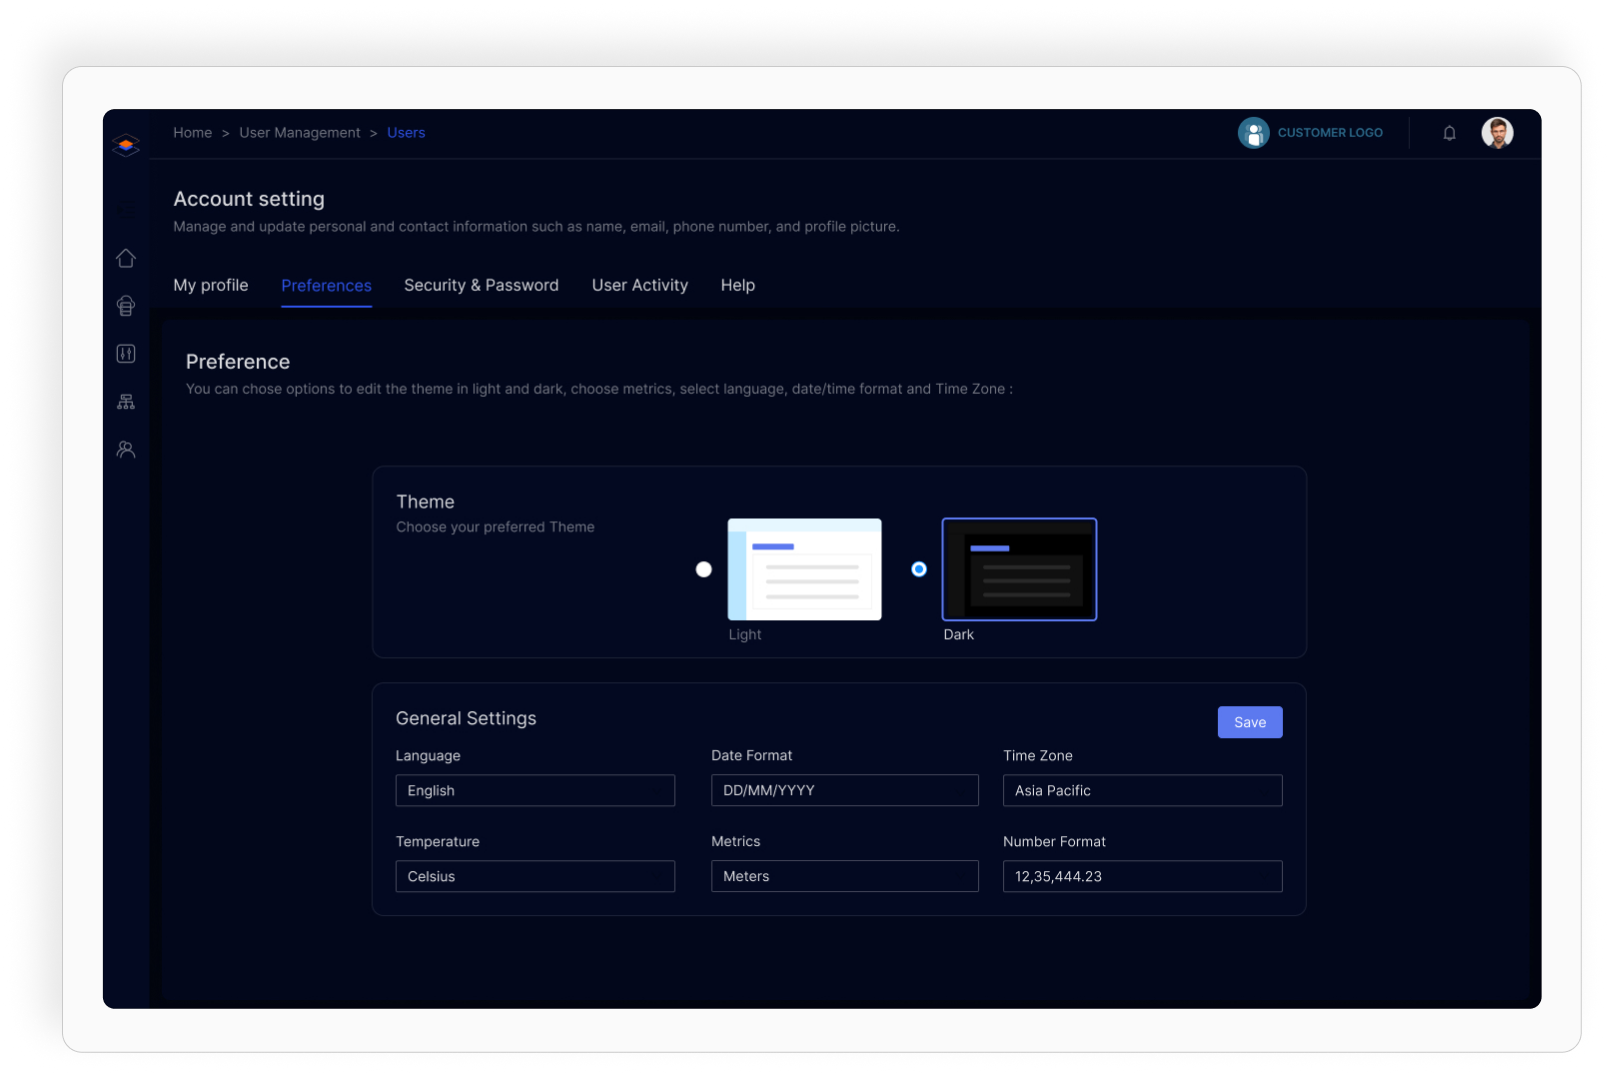
Task: Open the Date Format dropdown
Action: (x=844, y=790)
